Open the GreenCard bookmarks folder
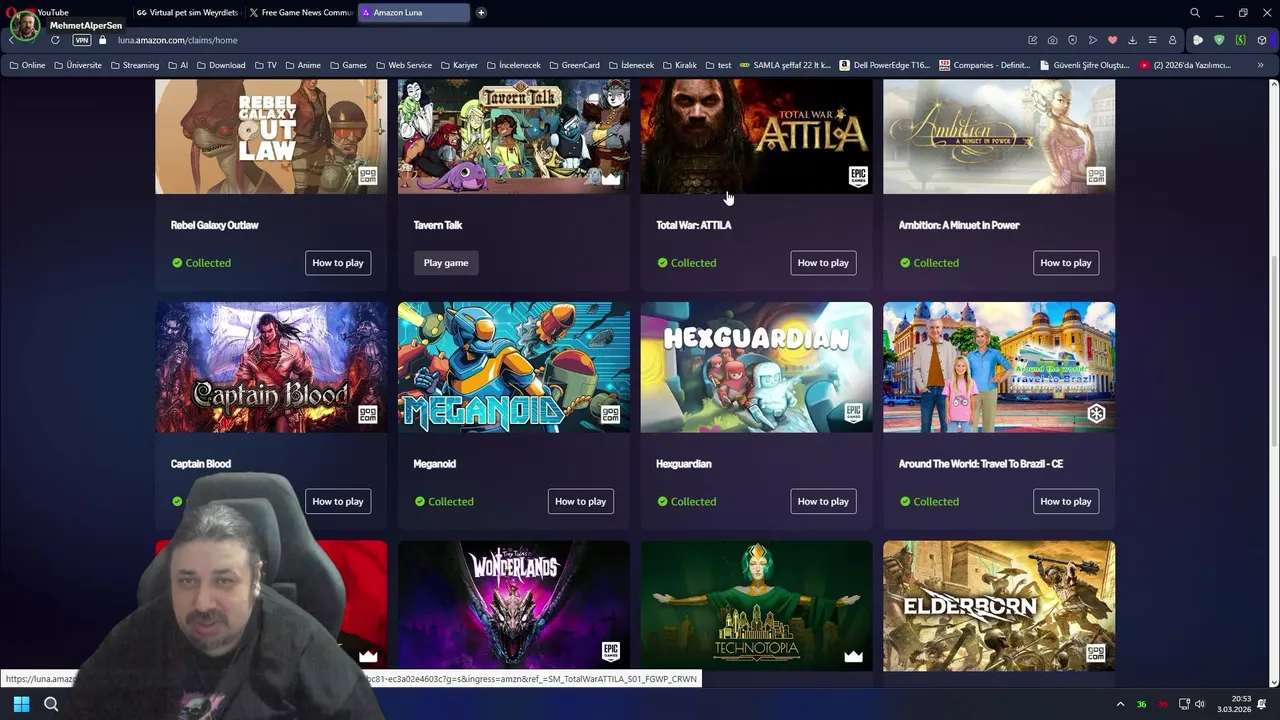This screenshot has width=1280, height=720. click(574, 65)
